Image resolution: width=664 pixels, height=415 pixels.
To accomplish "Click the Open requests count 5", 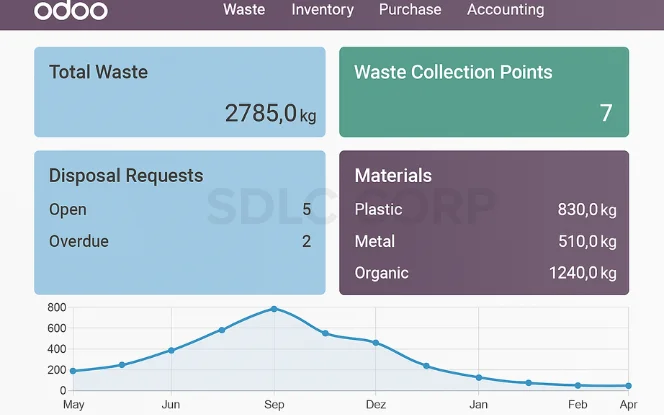I will pyautogui.click(x=307, y=210).
